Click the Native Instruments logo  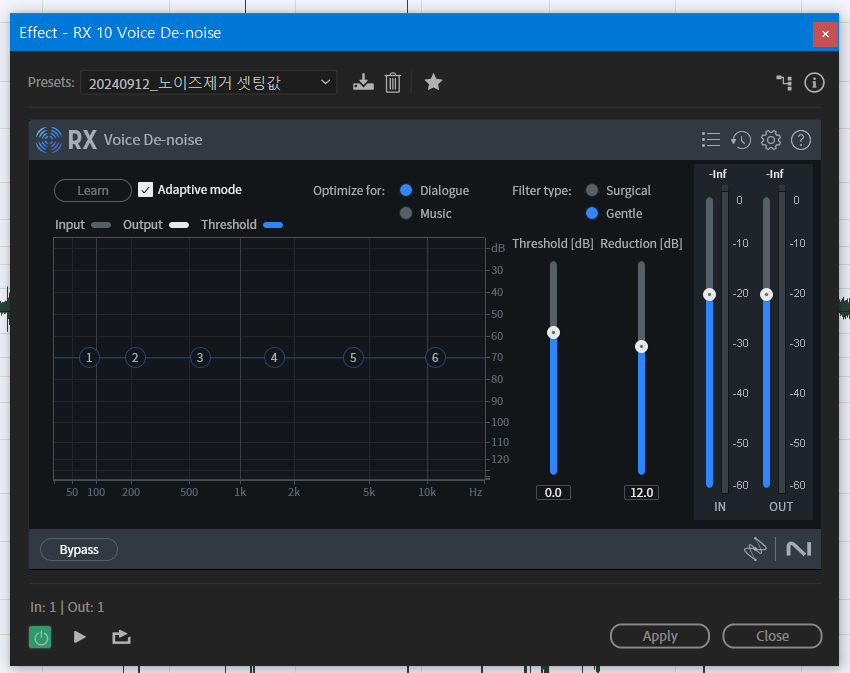tap(799, 549)
